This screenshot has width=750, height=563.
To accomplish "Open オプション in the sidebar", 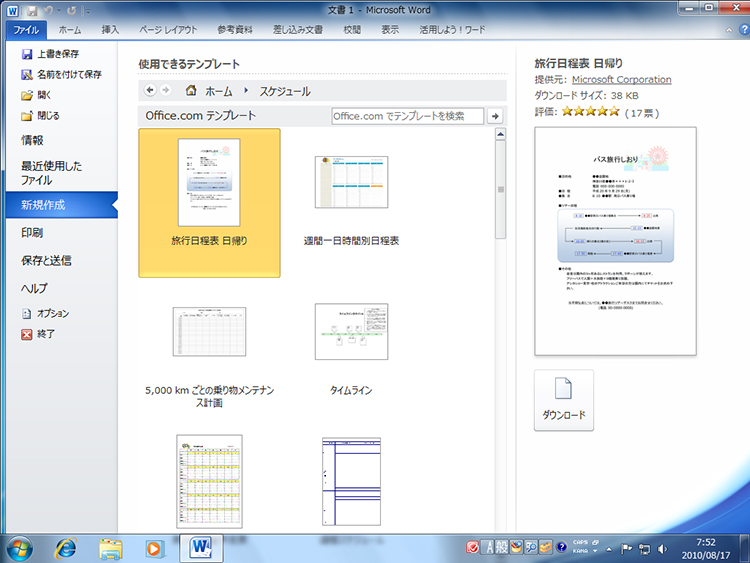I will [x=46, y=313].
